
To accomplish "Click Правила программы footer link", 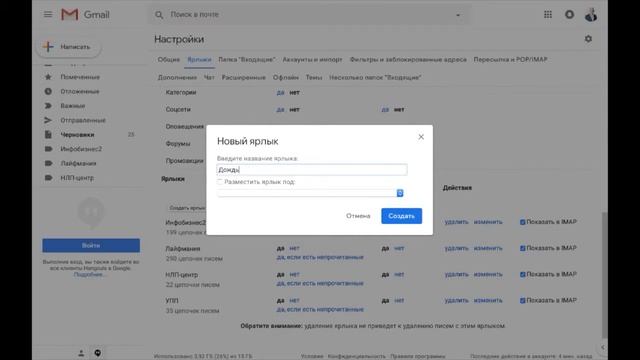I will tap(418, 356).
